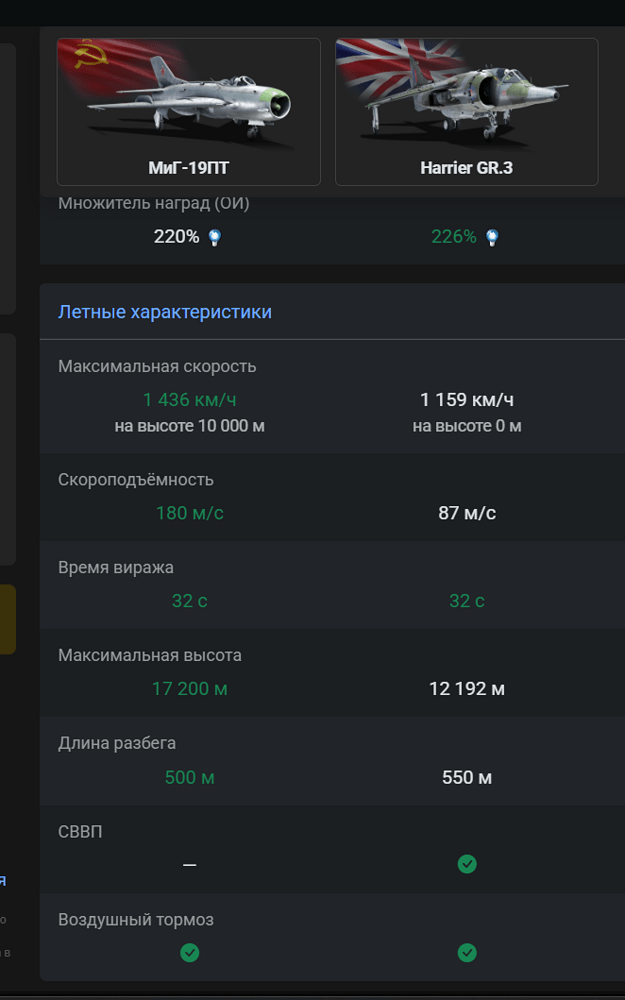
Task: Click the МиГ-19ПТ name label
Action: coord(189,168)
